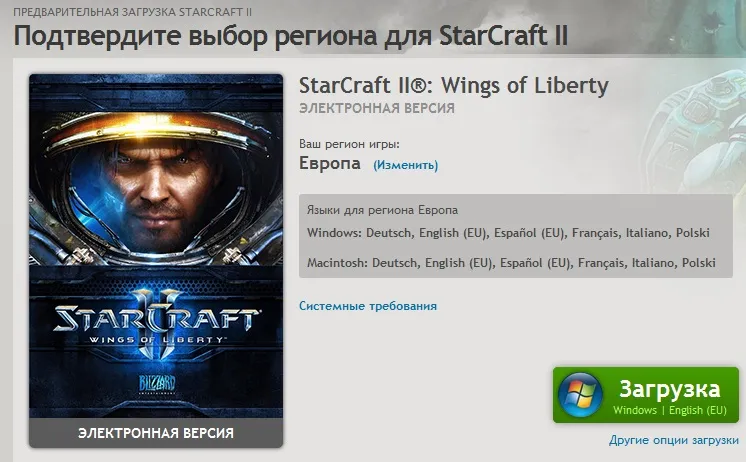This screenshot has height=462, width=746.
Task: Click the StarCraft II box art image
Action: tap(156, 261)
